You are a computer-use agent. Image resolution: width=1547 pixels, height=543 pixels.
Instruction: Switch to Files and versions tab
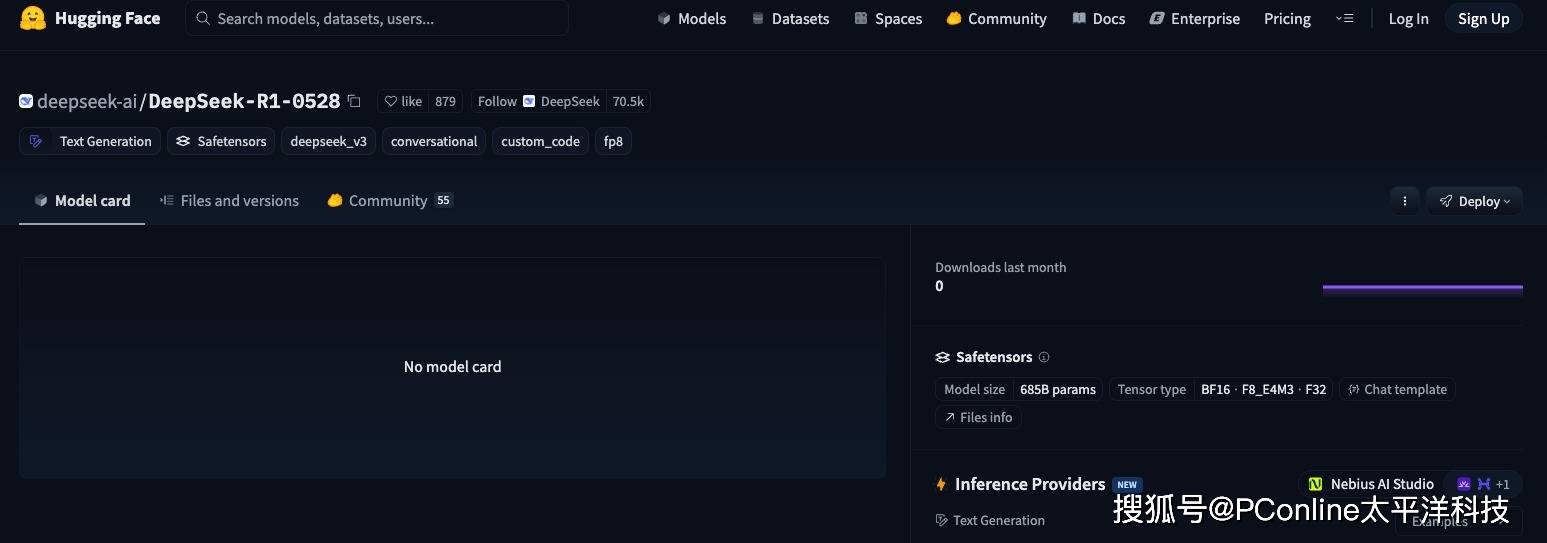tap(230, 201)
